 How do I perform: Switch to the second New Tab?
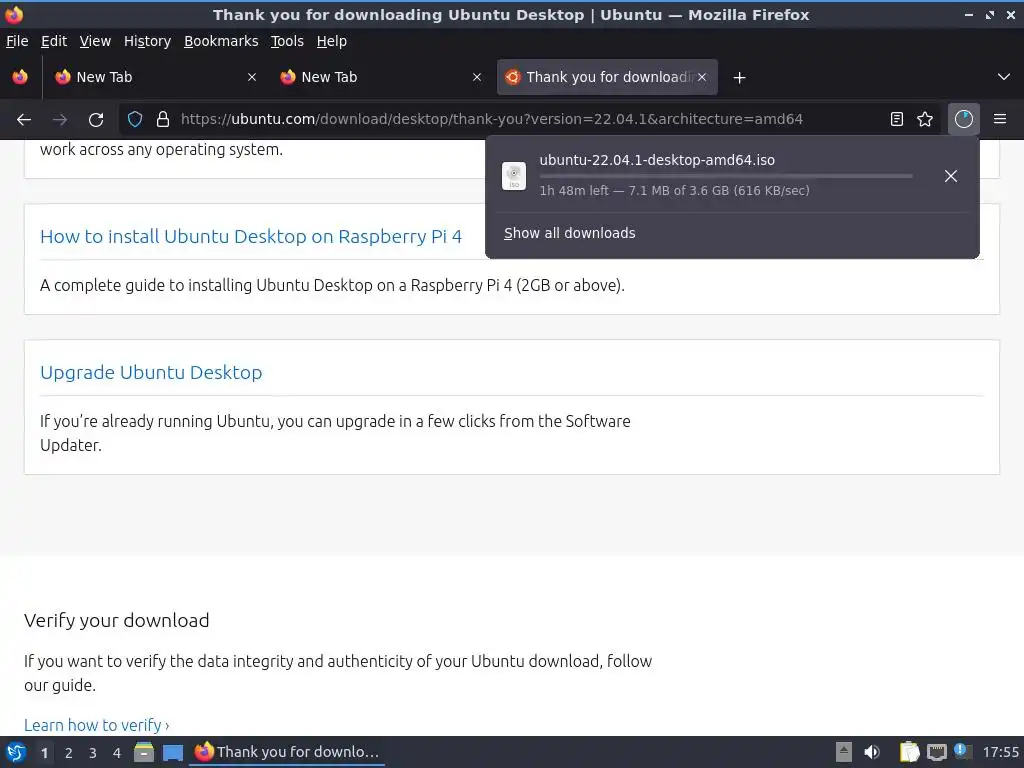382,77
